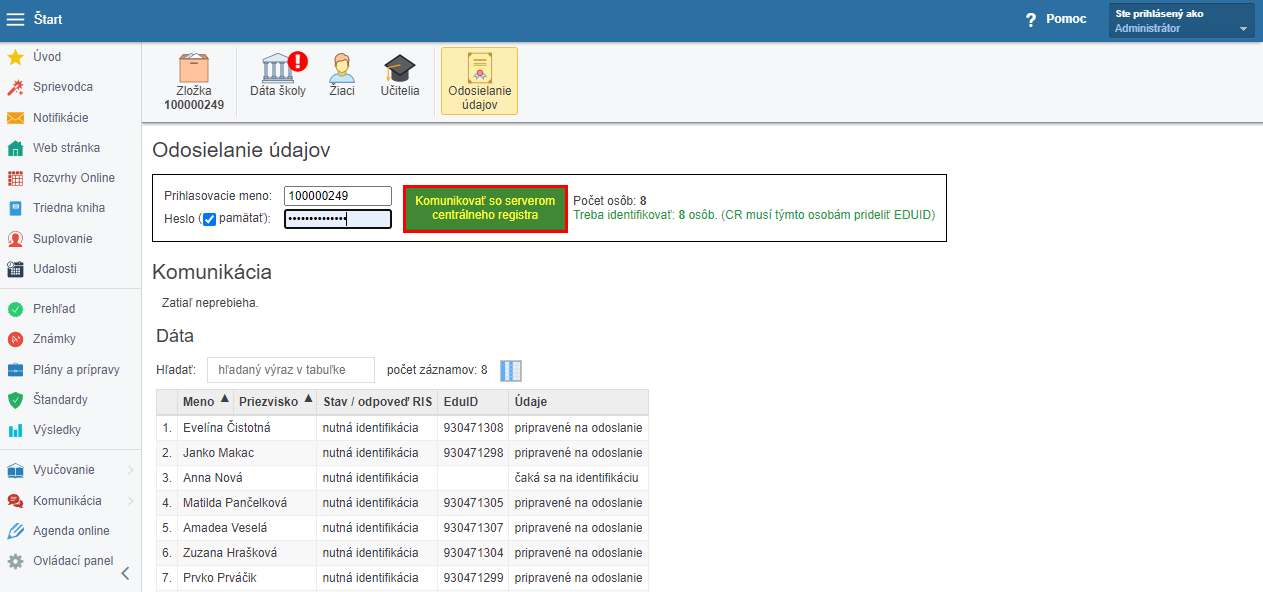The image size is (1263, 592).
Task: Collapse the left sidebar with the arrow
Action: point(125,573)
